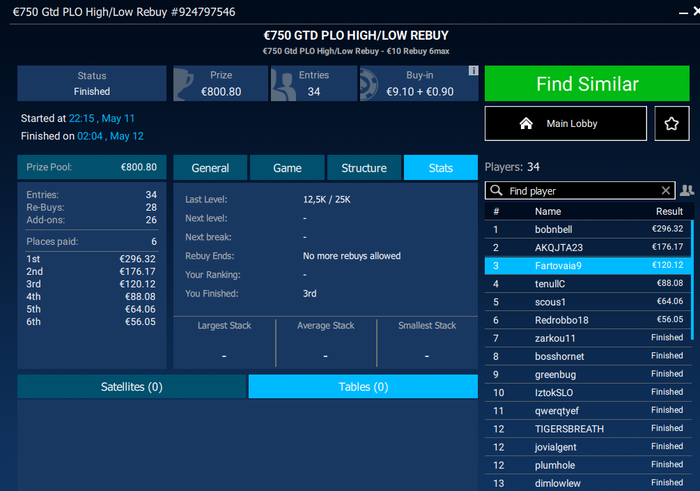Select player row zarkou11
Viewport: 700px width, 491px height.
point(588,338)
